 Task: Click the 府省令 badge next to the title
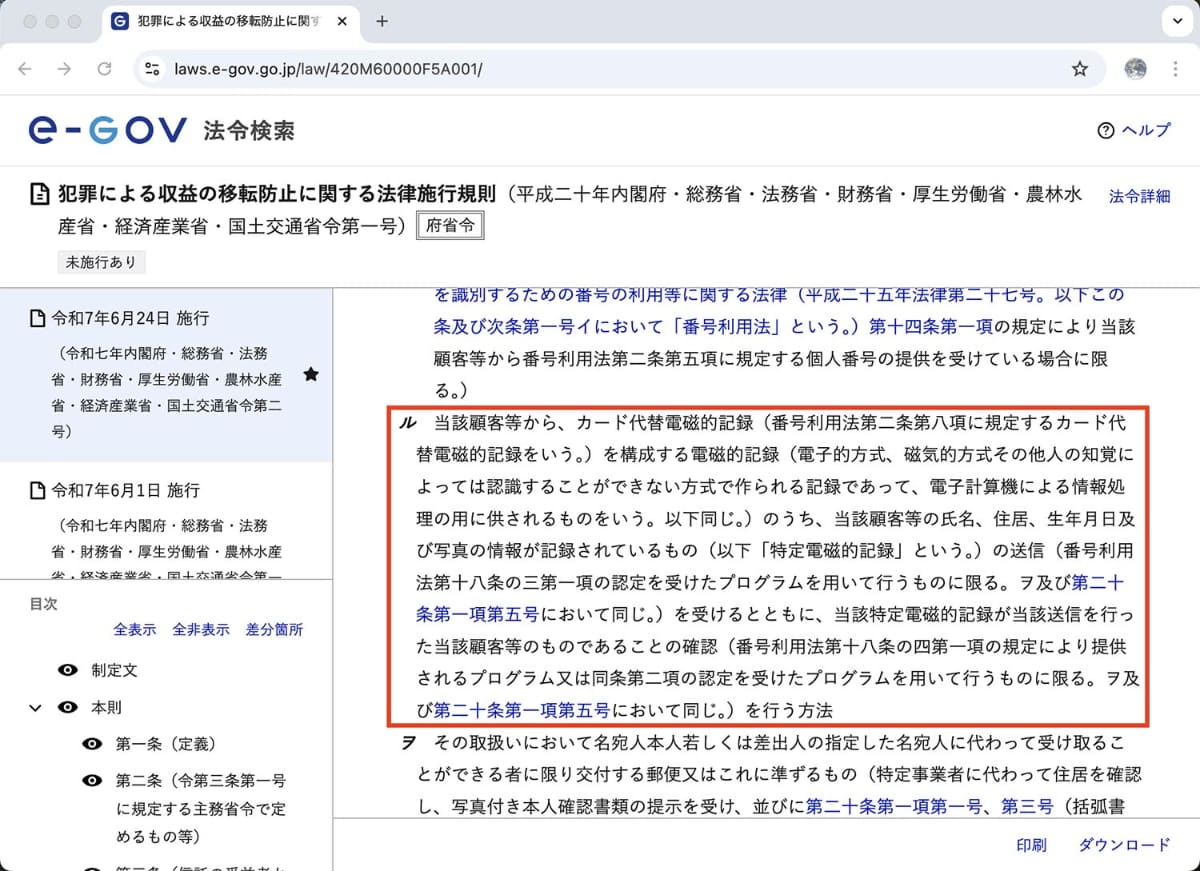point(450,225)
